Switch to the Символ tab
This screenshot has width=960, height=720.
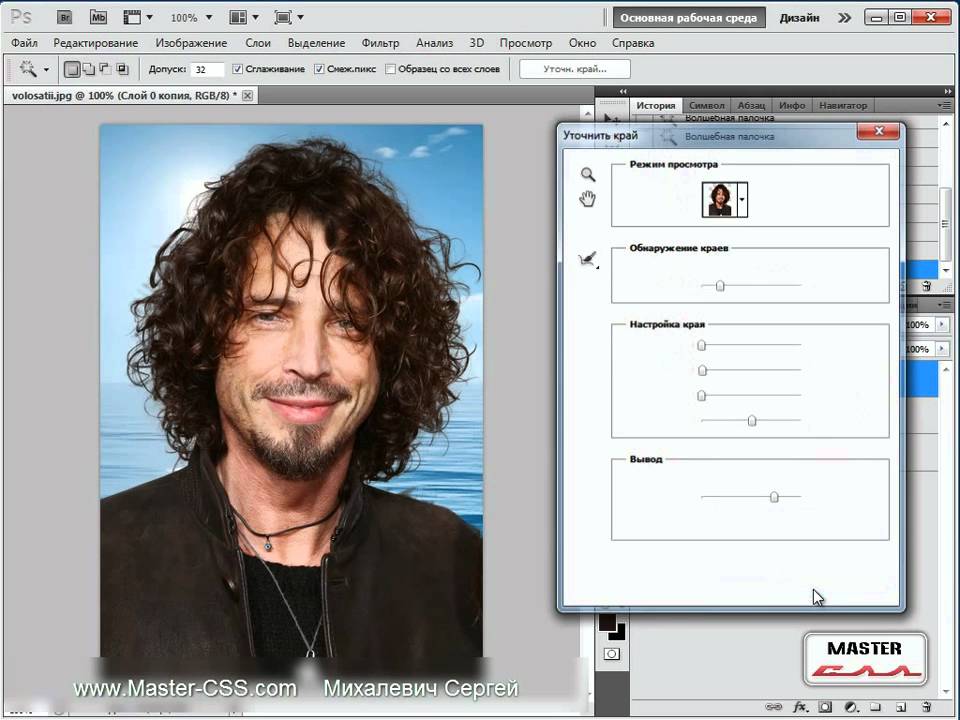coord(707,105)
